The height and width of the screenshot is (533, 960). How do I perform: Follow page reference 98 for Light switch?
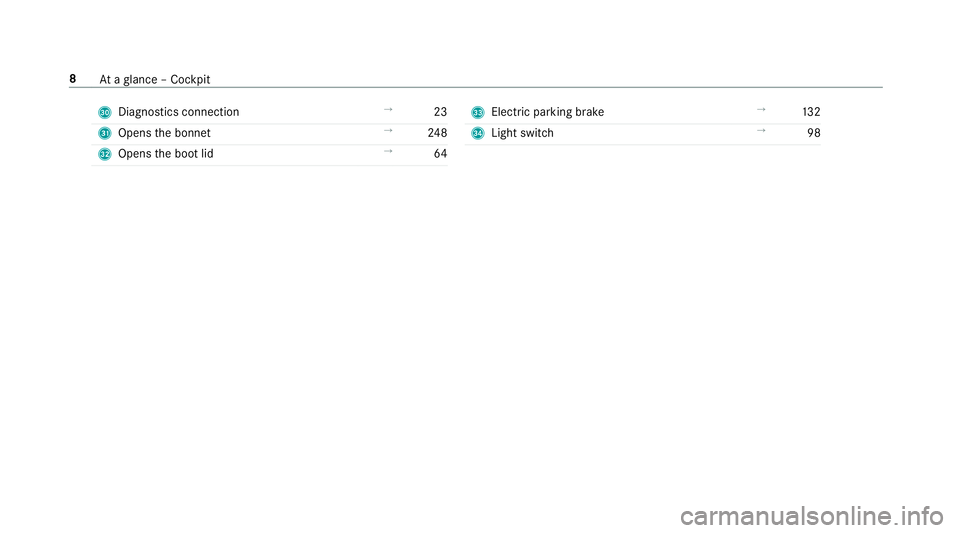(814, 133)
